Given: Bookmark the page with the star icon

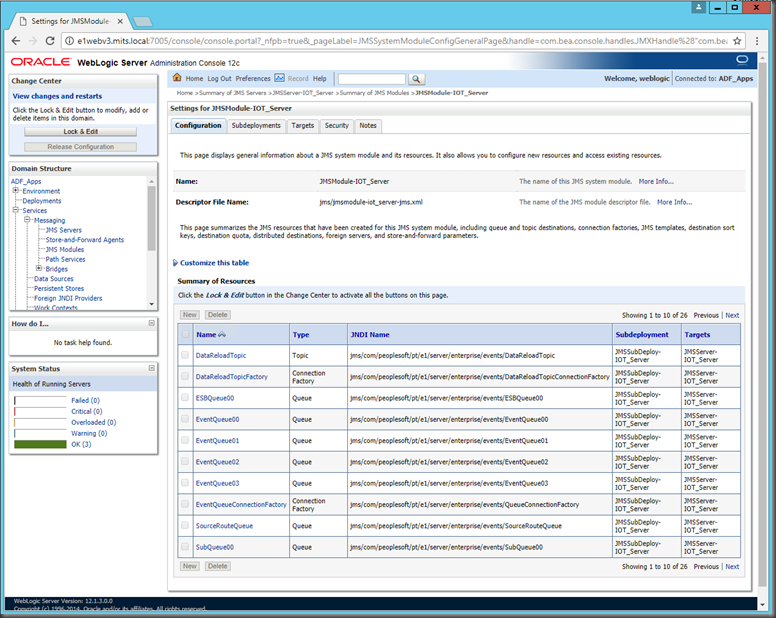Looking at the screenshot, I should click(737, 41).
